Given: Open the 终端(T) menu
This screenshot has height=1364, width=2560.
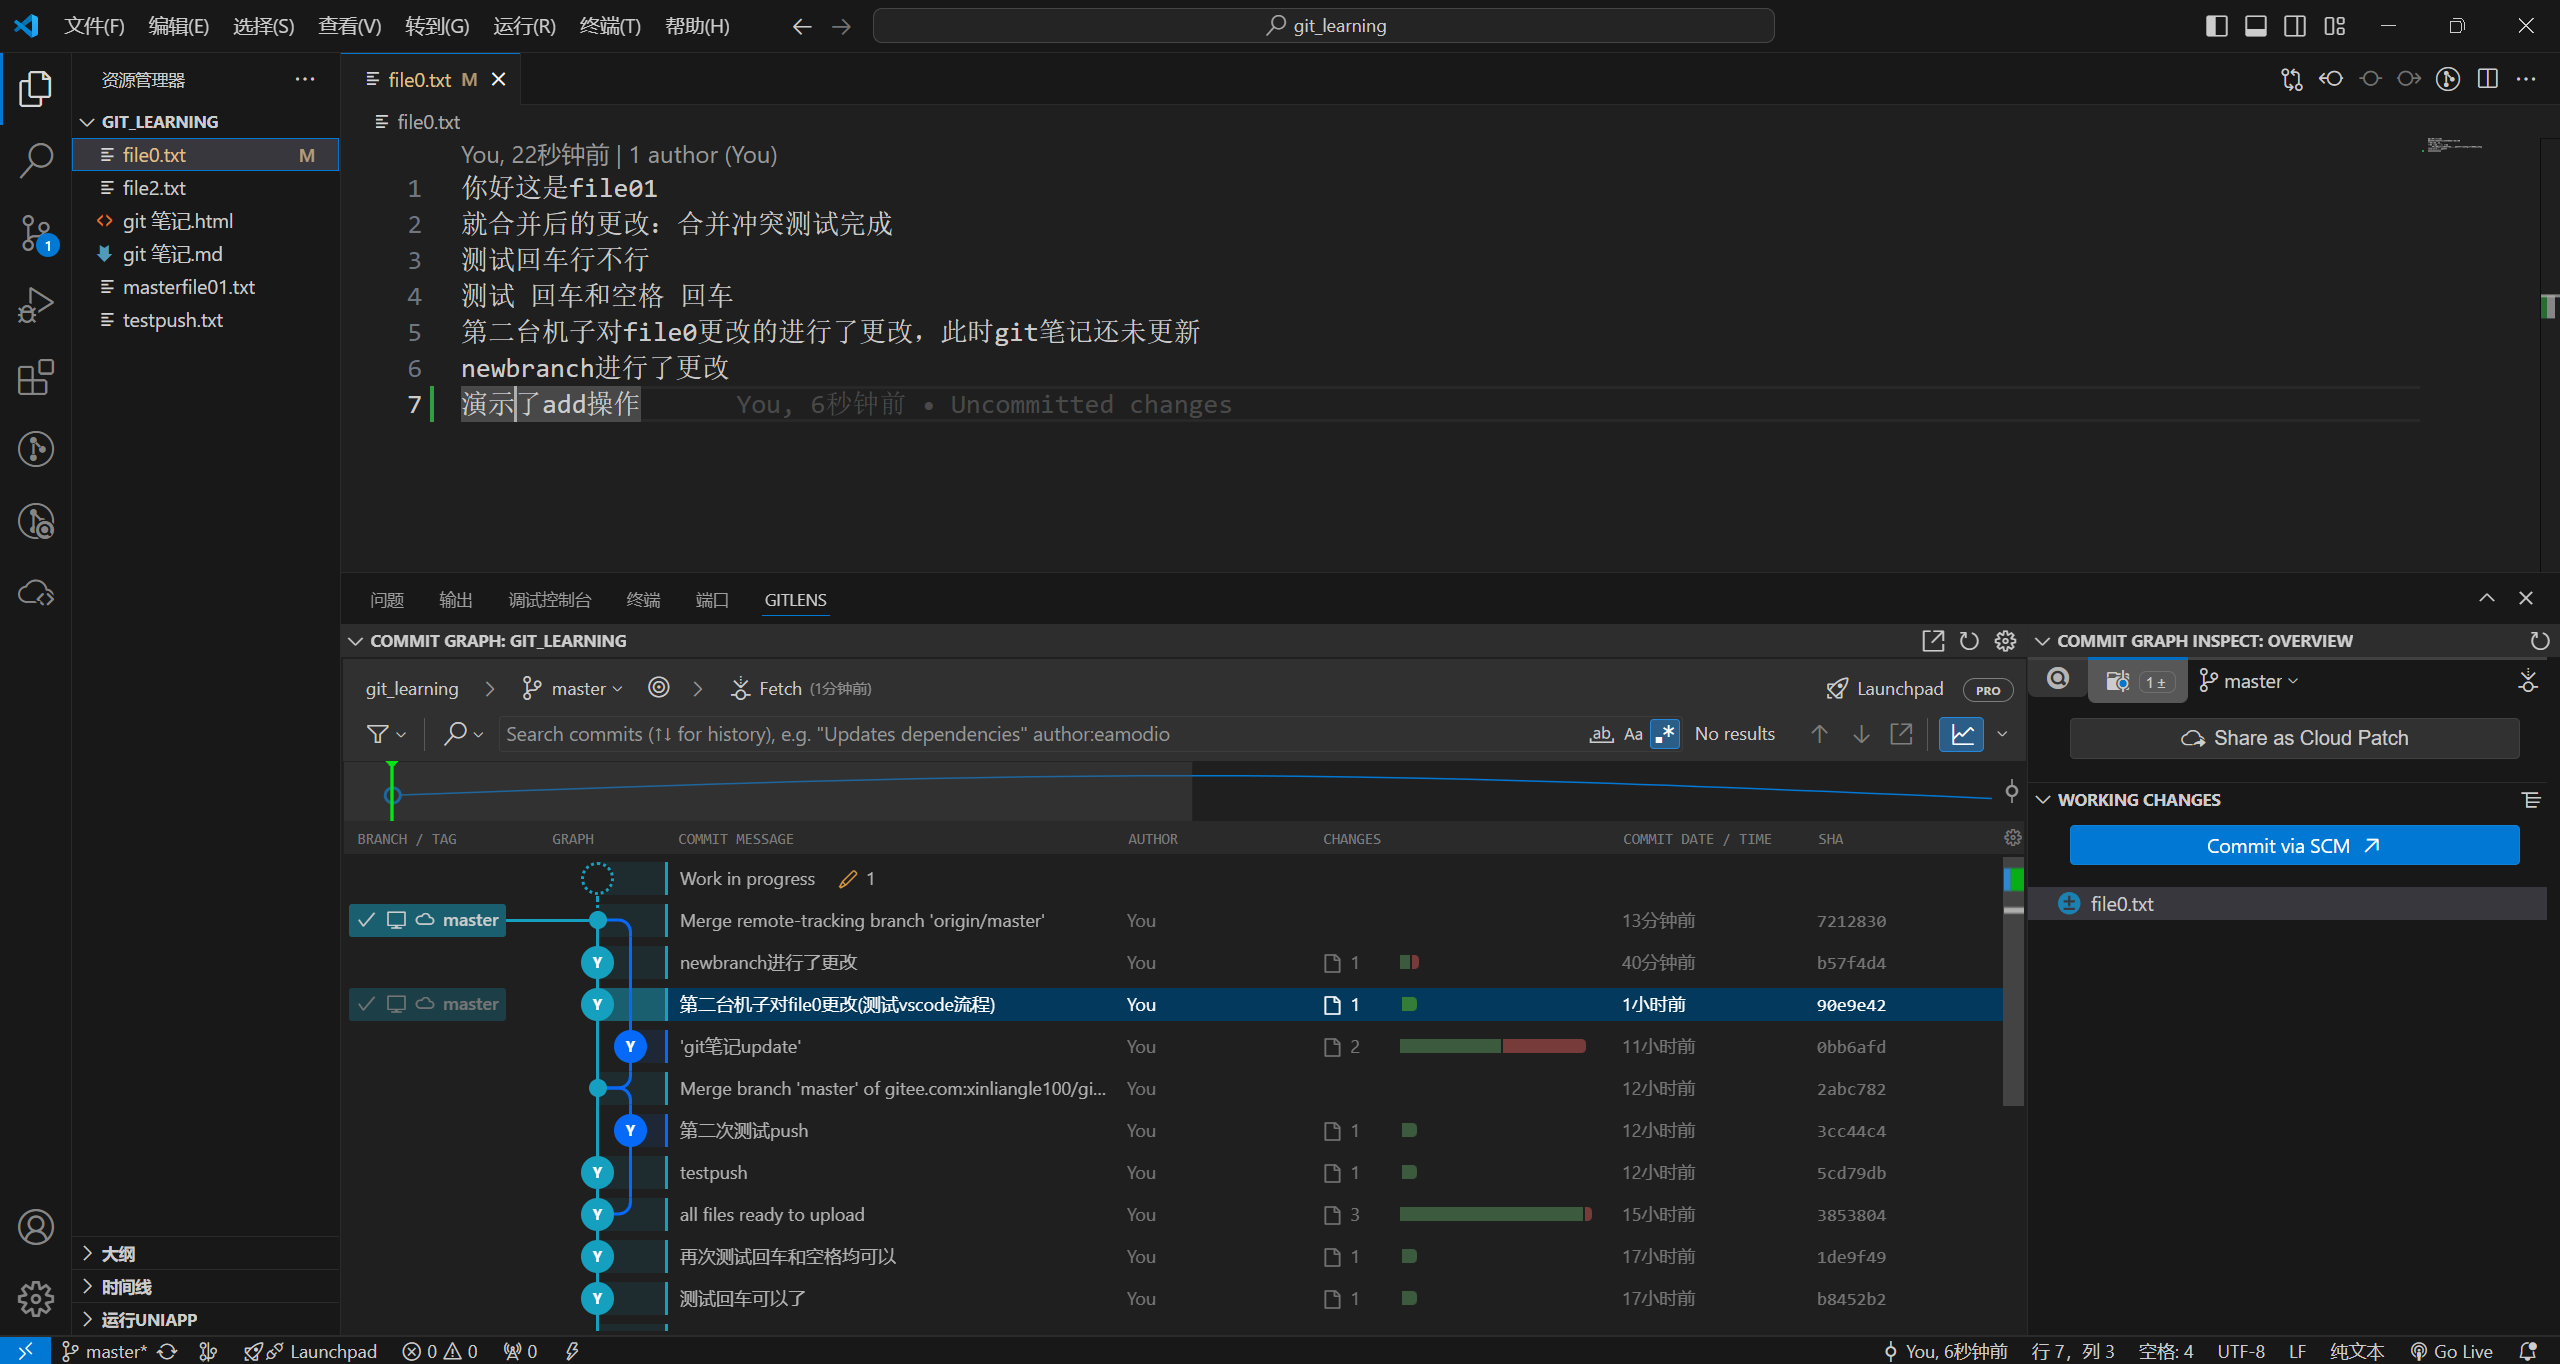Looking at the screenshot, I should (610, 26).
